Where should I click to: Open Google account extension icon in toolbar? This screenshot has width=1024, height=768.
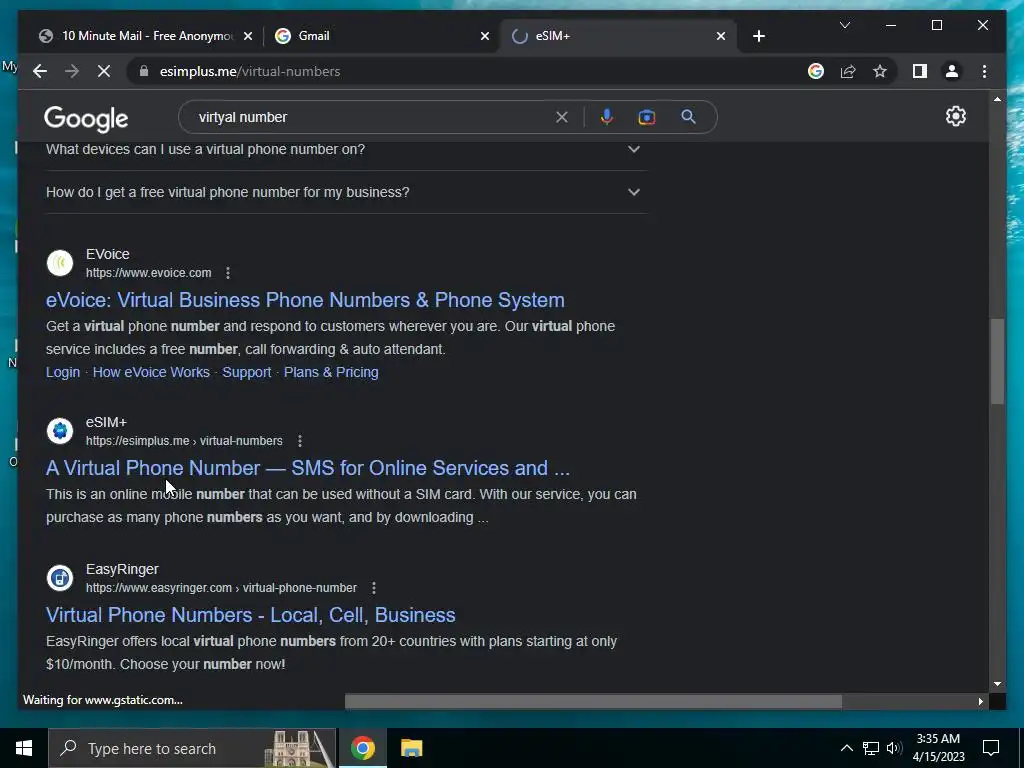(816, 71)
